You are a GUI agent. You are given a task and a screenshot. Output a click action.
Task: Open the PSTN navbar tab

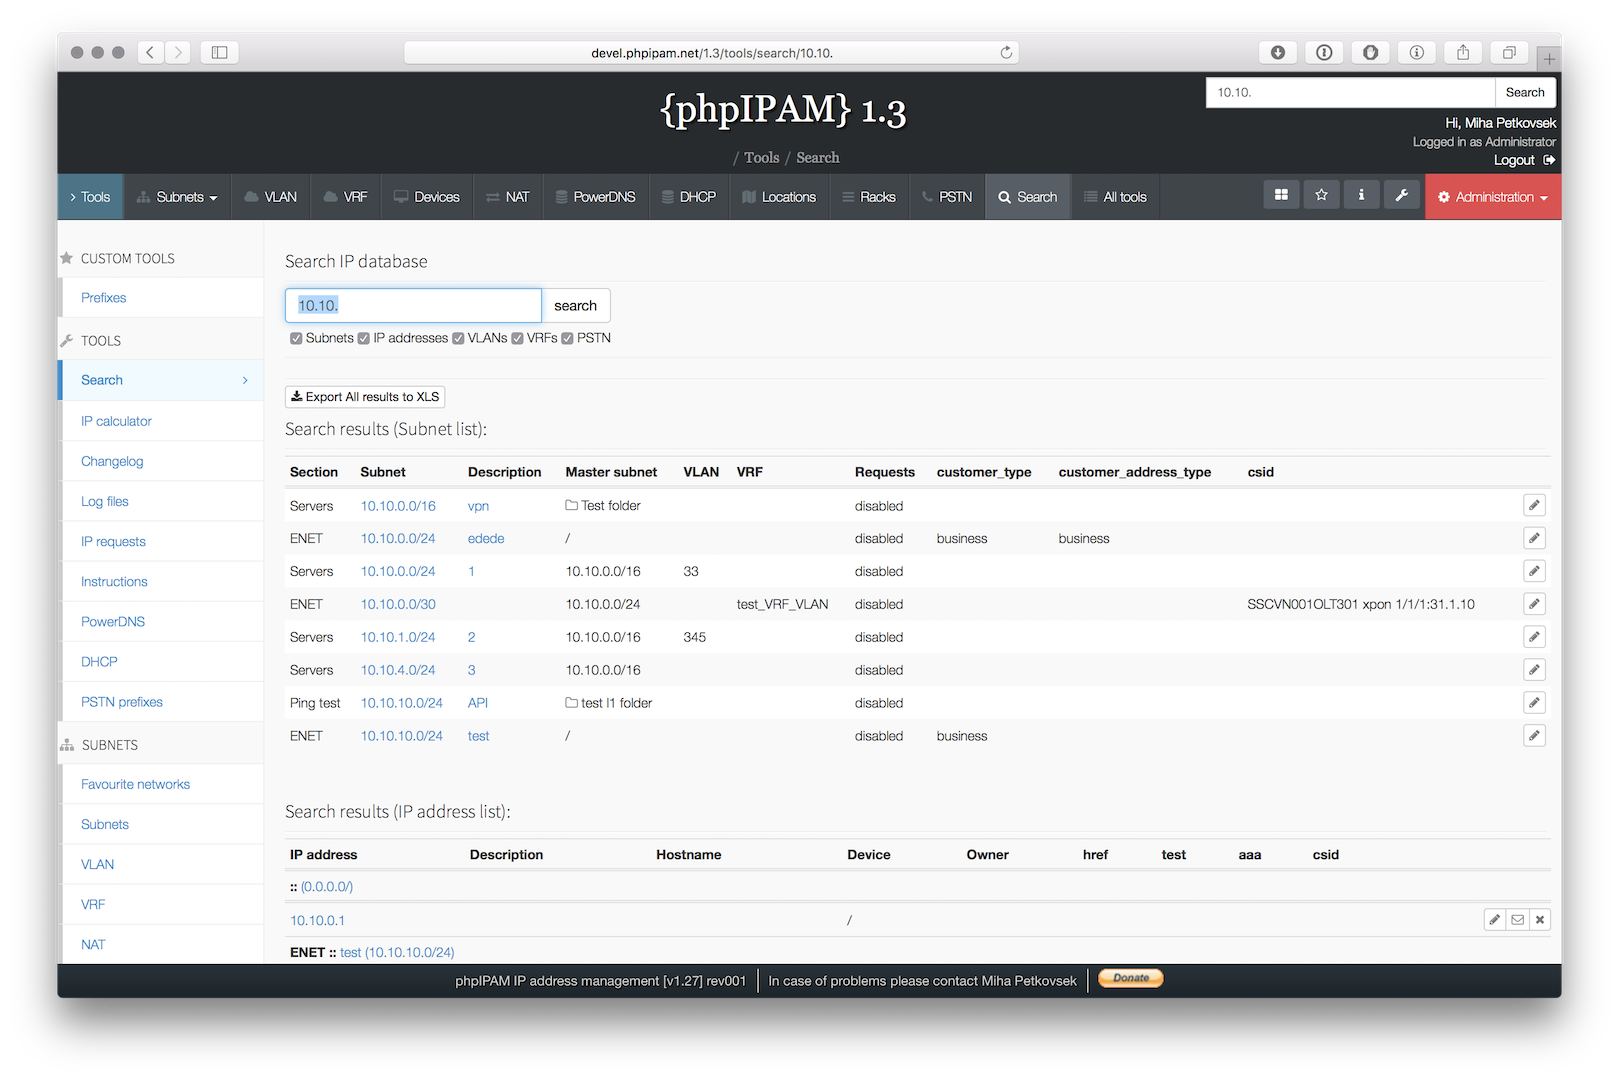click(947, 197)
